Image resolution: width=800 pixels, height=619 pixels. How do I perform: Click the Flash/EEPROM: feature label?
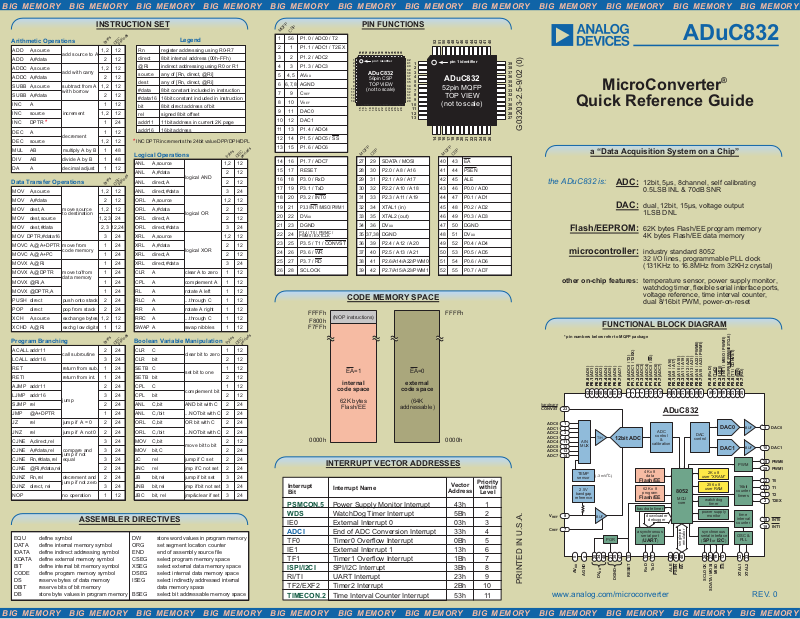tap(604, 228)
